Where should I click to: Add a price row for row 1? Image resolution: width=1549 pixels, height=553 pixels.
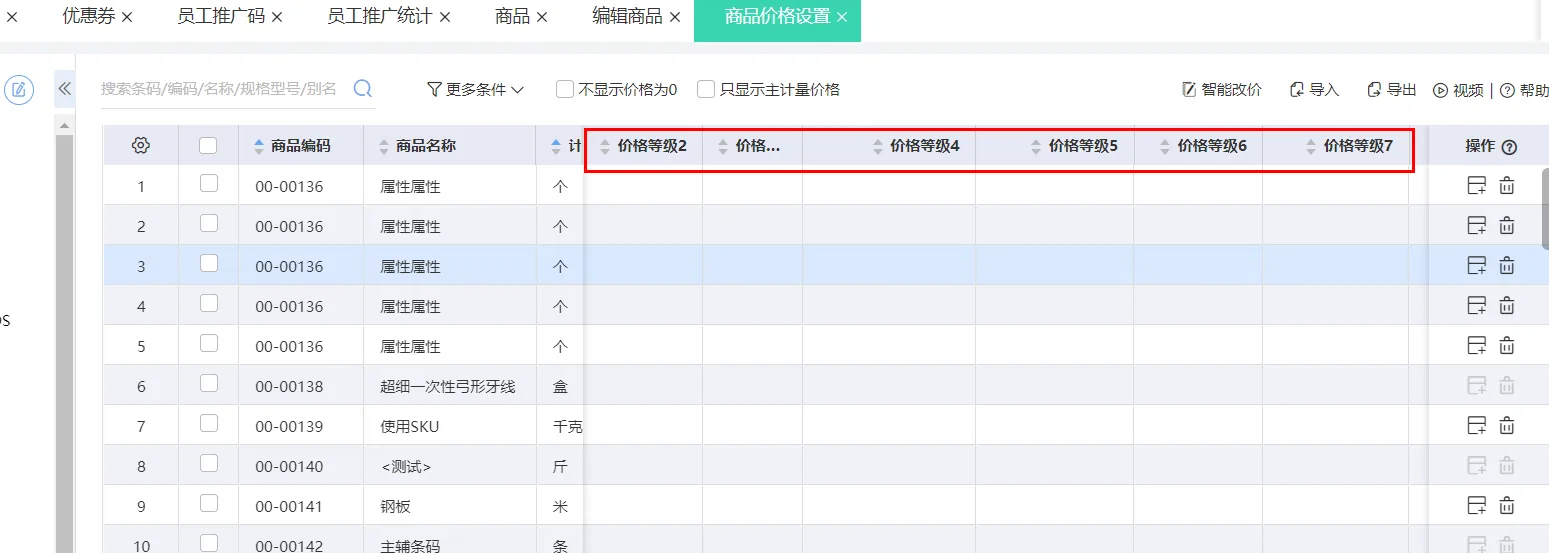(x=1476, y=185)
